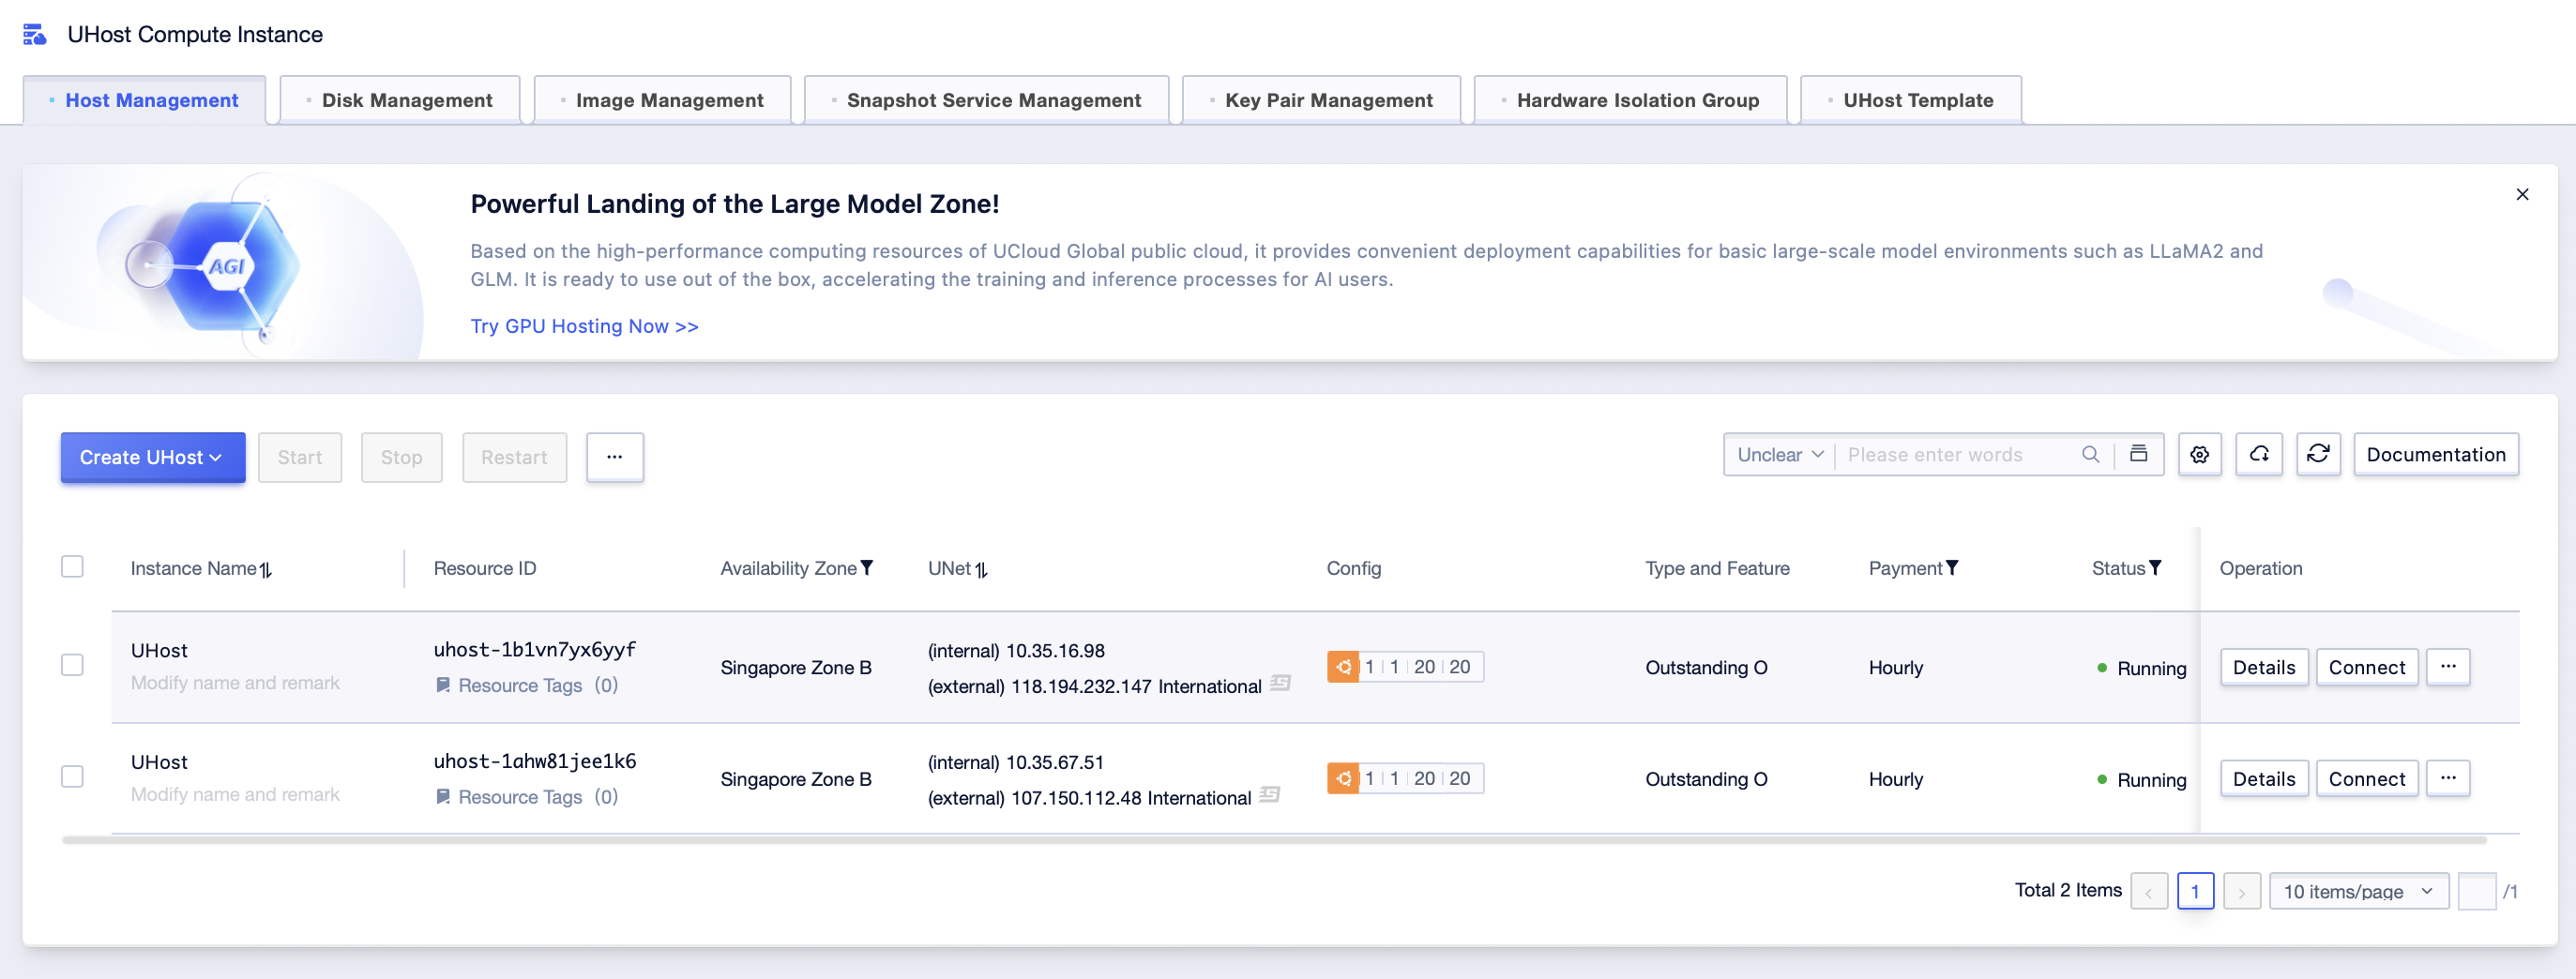
Task: Filter the Payment column
Action: tap(1952, 568)
